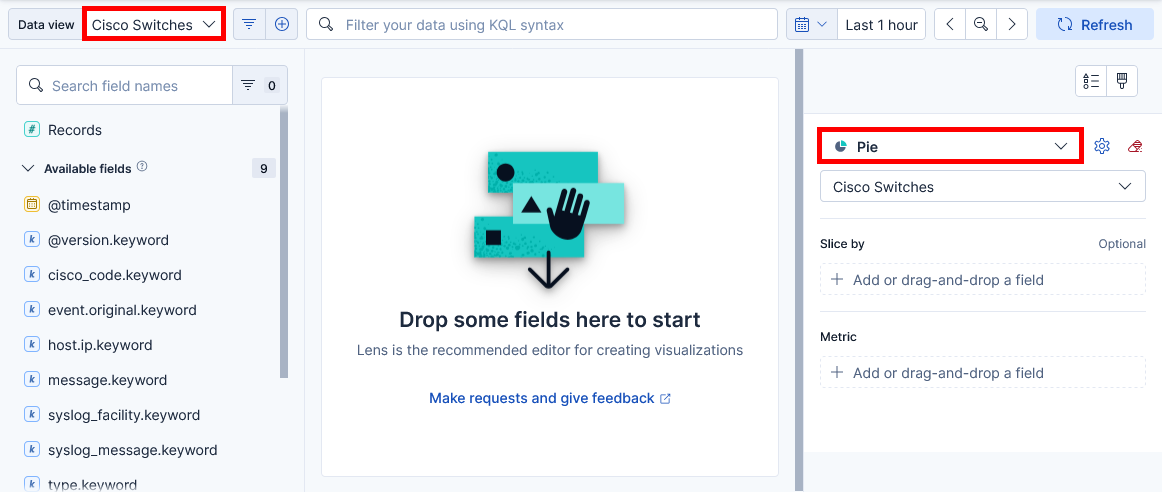Add a field to Slice by
The image size is (1162, 492).
tap(983, 279)
